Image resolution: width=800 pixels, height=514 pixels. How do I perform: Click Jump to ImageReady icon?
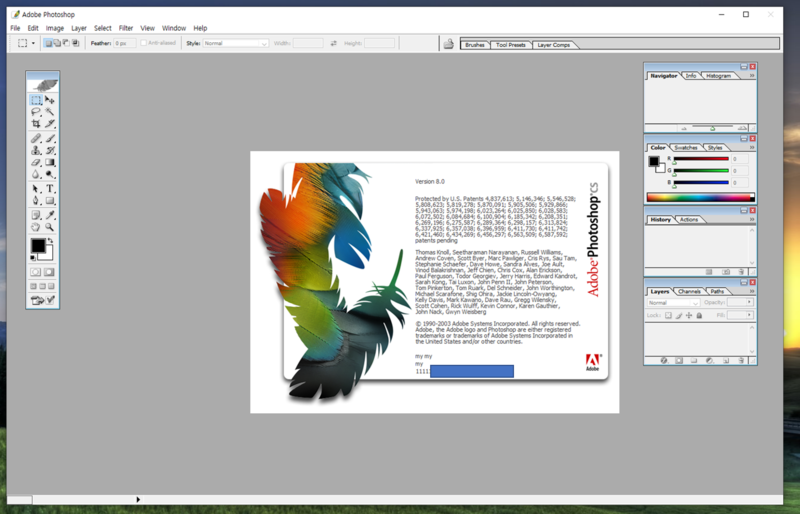pos(38,300)
